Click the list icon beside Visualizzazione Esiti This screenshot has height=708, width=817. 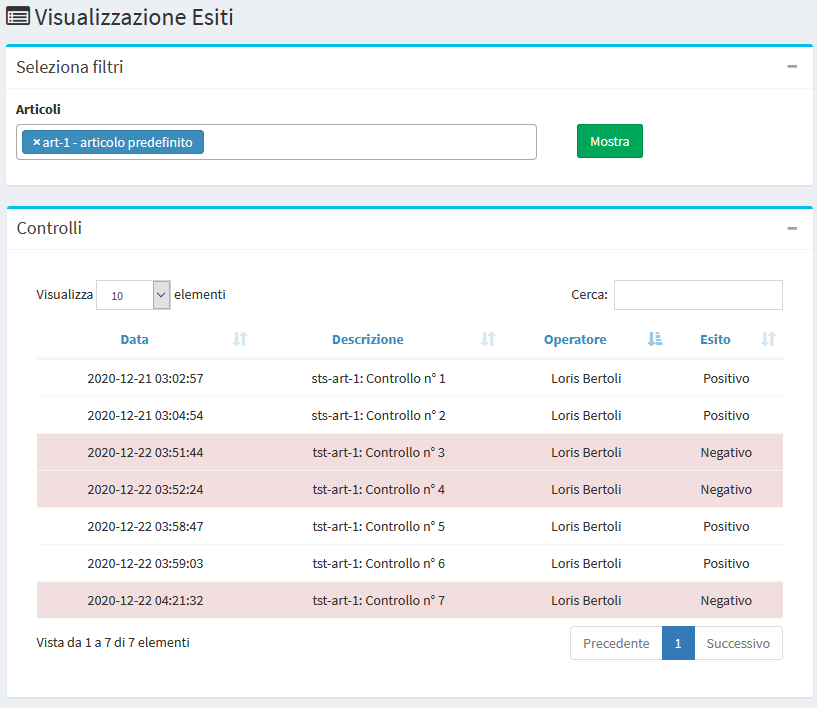click(x=18, y=17)
